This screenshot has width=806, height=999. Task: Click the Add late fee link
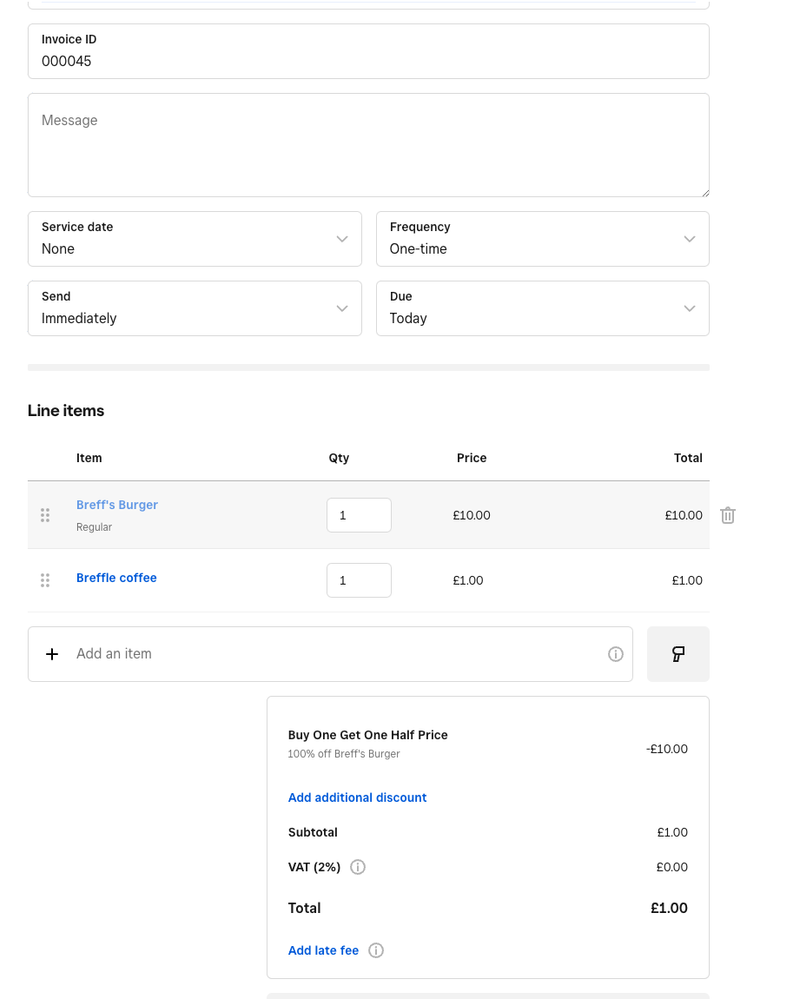323,950
